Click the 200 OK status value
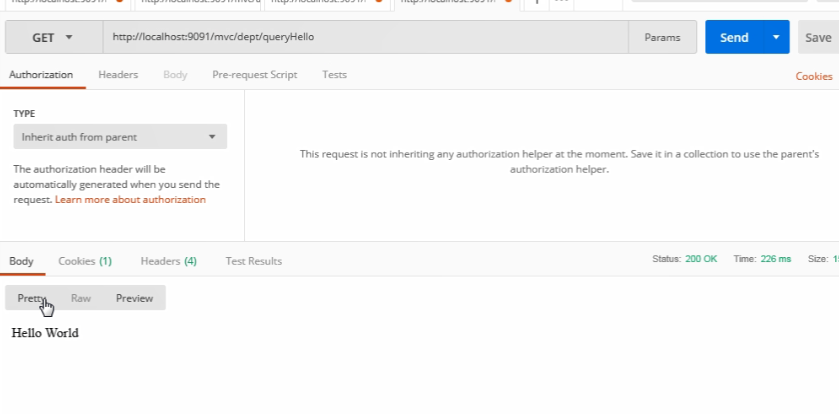This screenshot has height=414, width=839. pyautogui.click(x=701, y=259)
